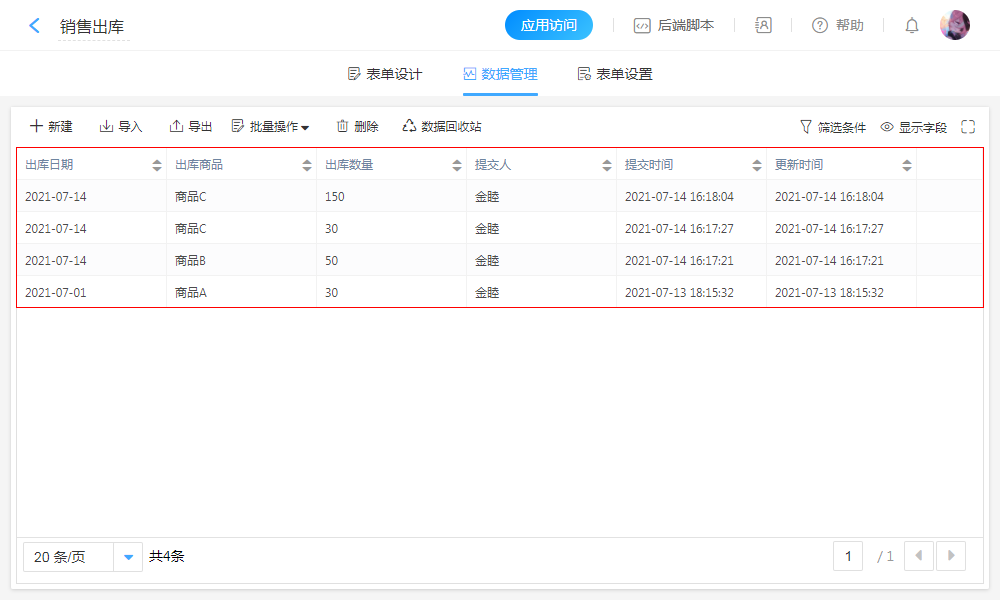
Task: Switch to the 表单设计 tab
Action: pyautogui.click(x=385, y=74)
